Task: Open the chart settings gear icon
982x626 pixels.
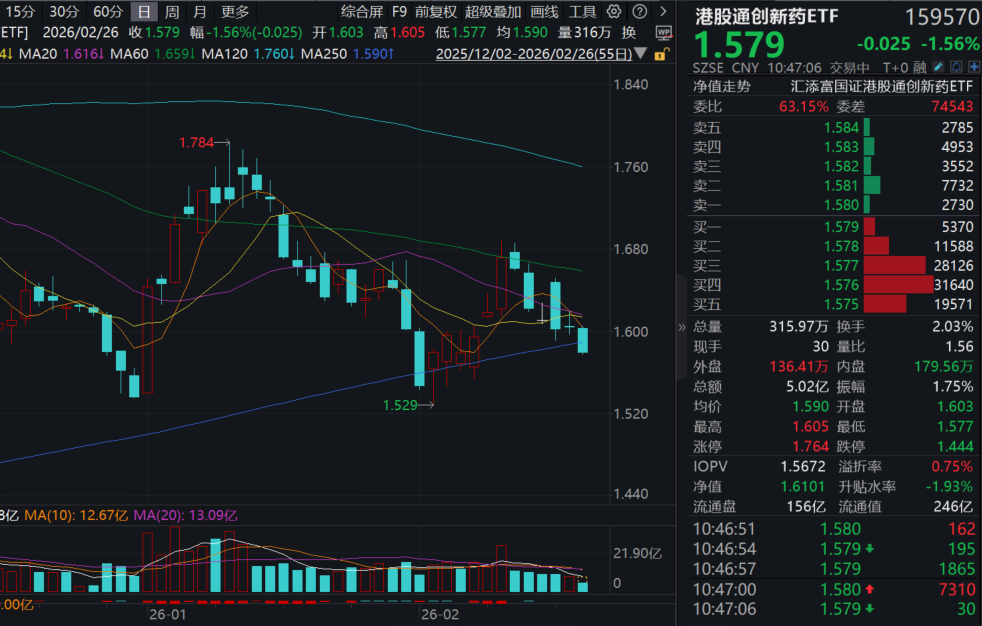Action: pos(613,11)
